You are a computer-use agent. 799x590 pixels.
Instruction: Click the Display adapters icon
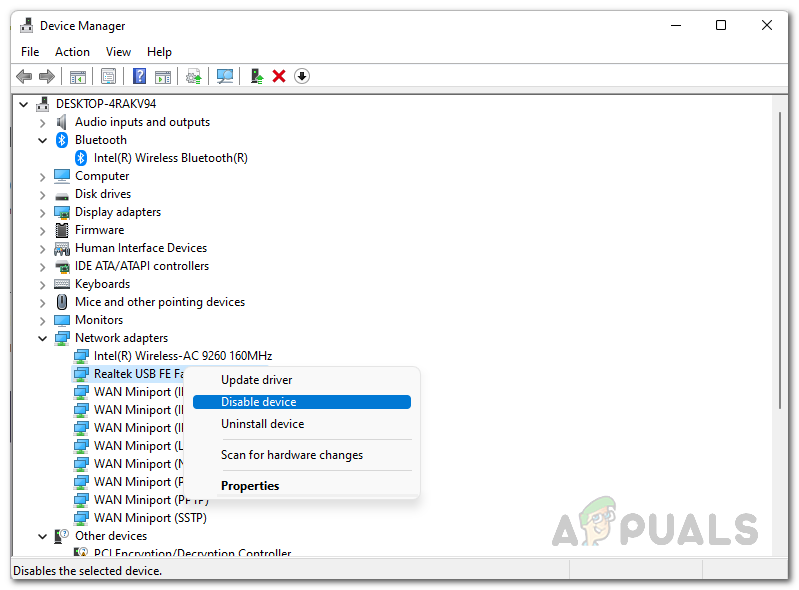coord(62,212)
